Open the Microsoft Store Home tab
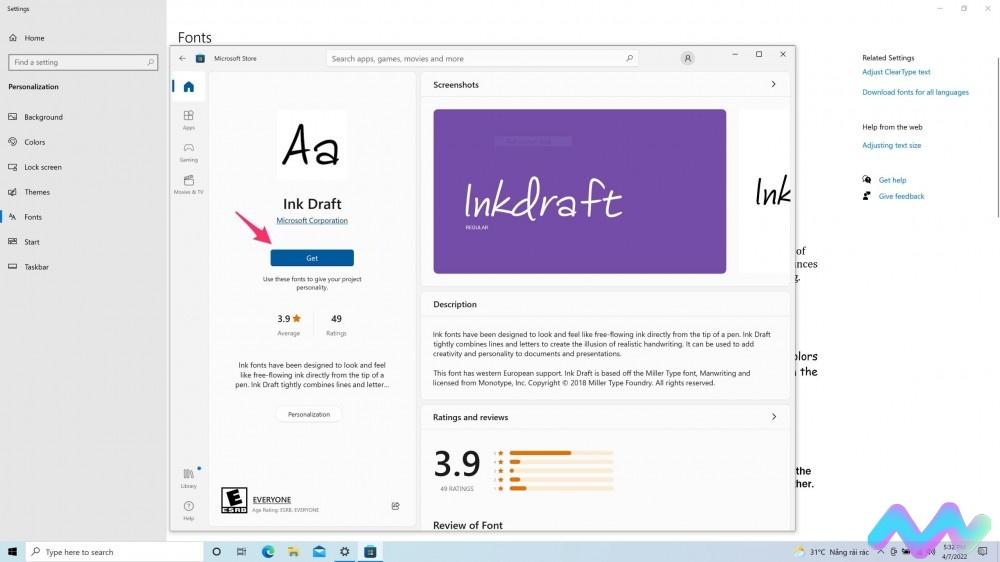 [x=189, y=87]
